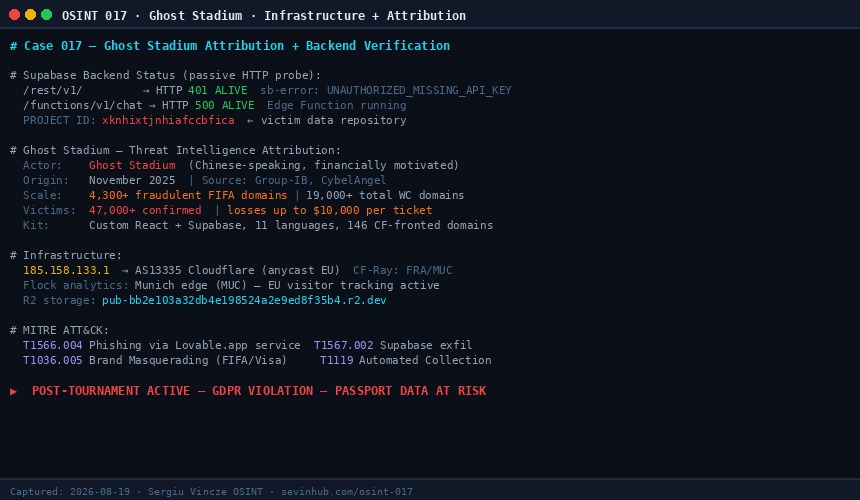Click 'Edge Function running' note
The width and height of the screenshot is (860, 500).
click(337, 105)
